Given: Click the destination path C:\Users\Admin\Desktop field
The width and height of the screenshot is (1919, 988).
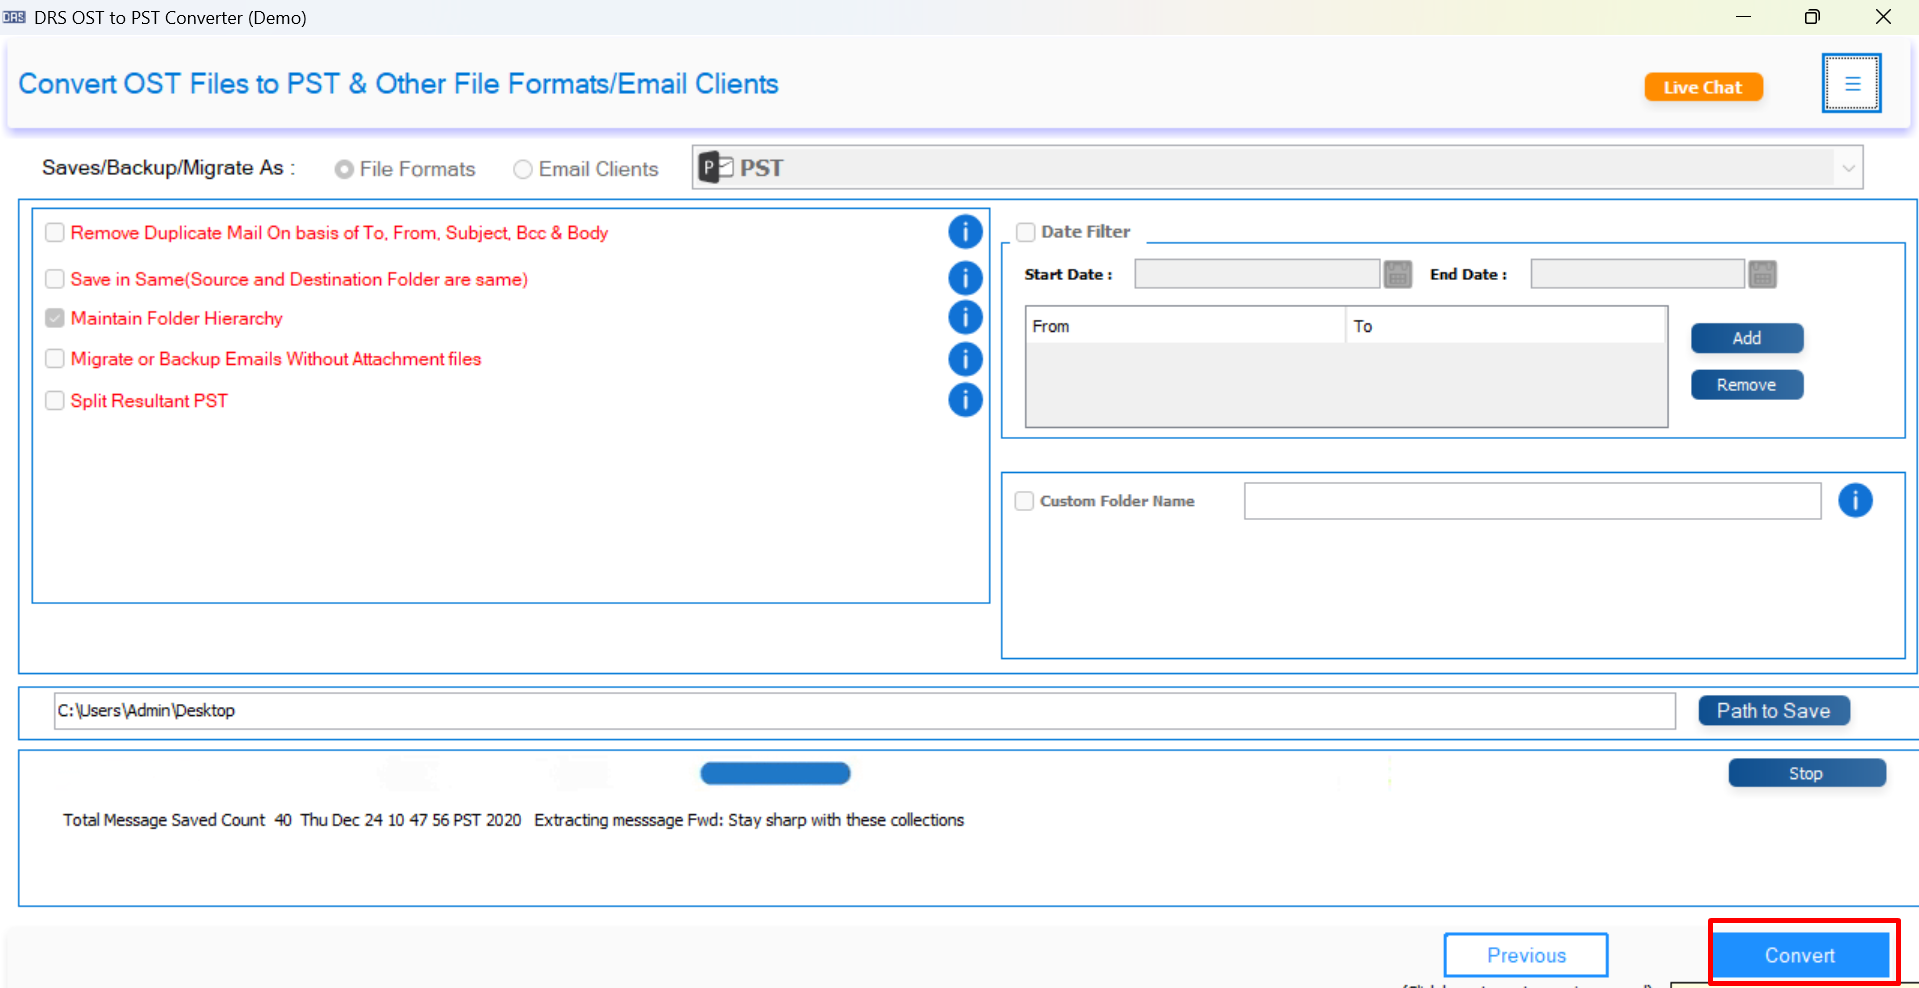Looking at the screenshot, I should (865, 711).
